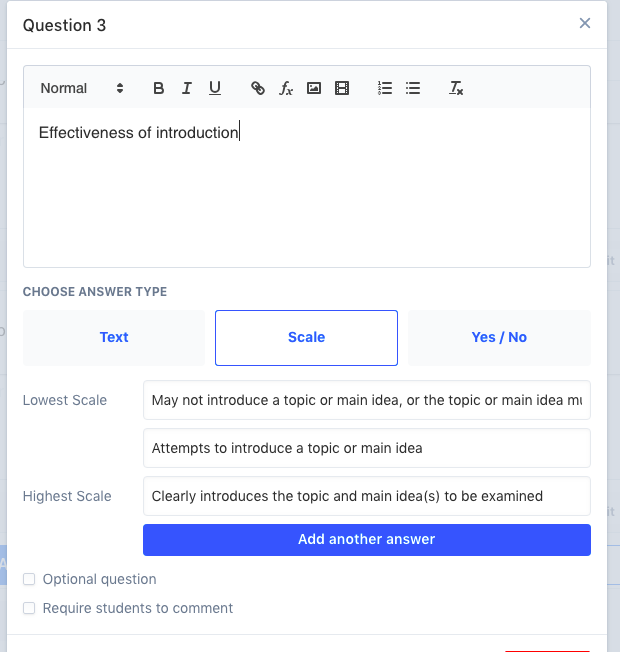Create a bulleted list
Image resolution: width=620 pixels, height=652 pixels.
click(x=413, y=88)
